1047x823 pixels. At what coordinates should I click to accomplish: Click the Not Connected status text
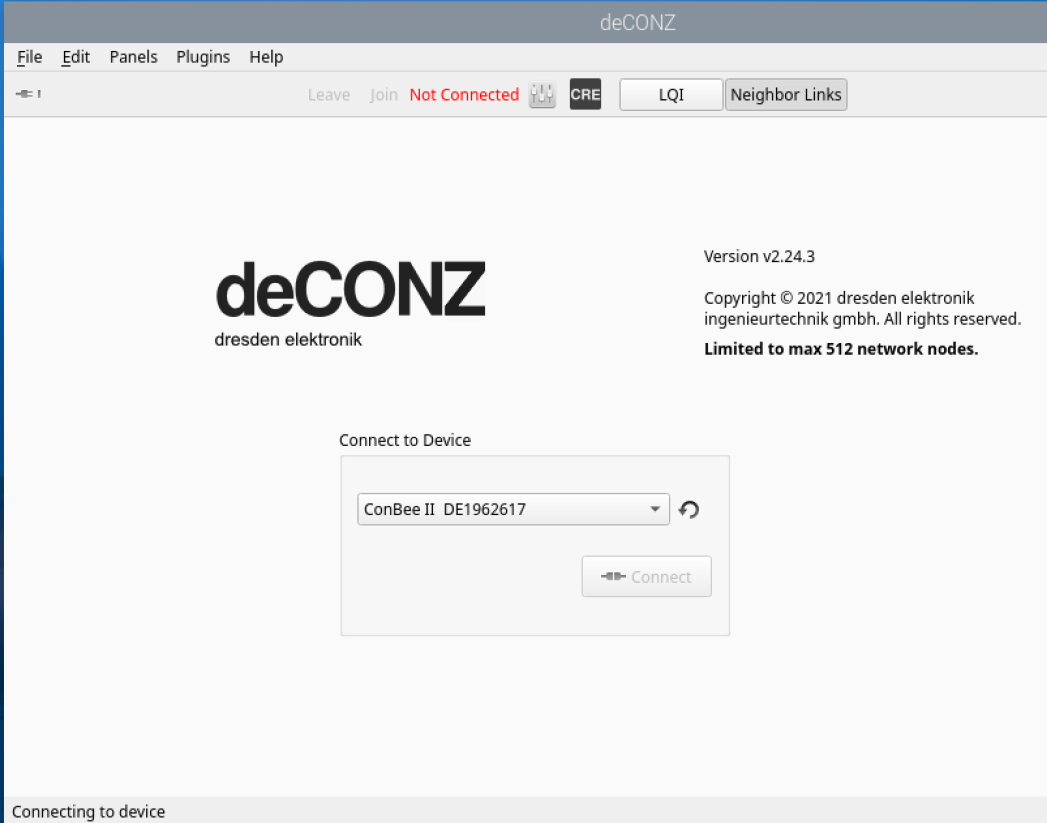pos(464,95)
